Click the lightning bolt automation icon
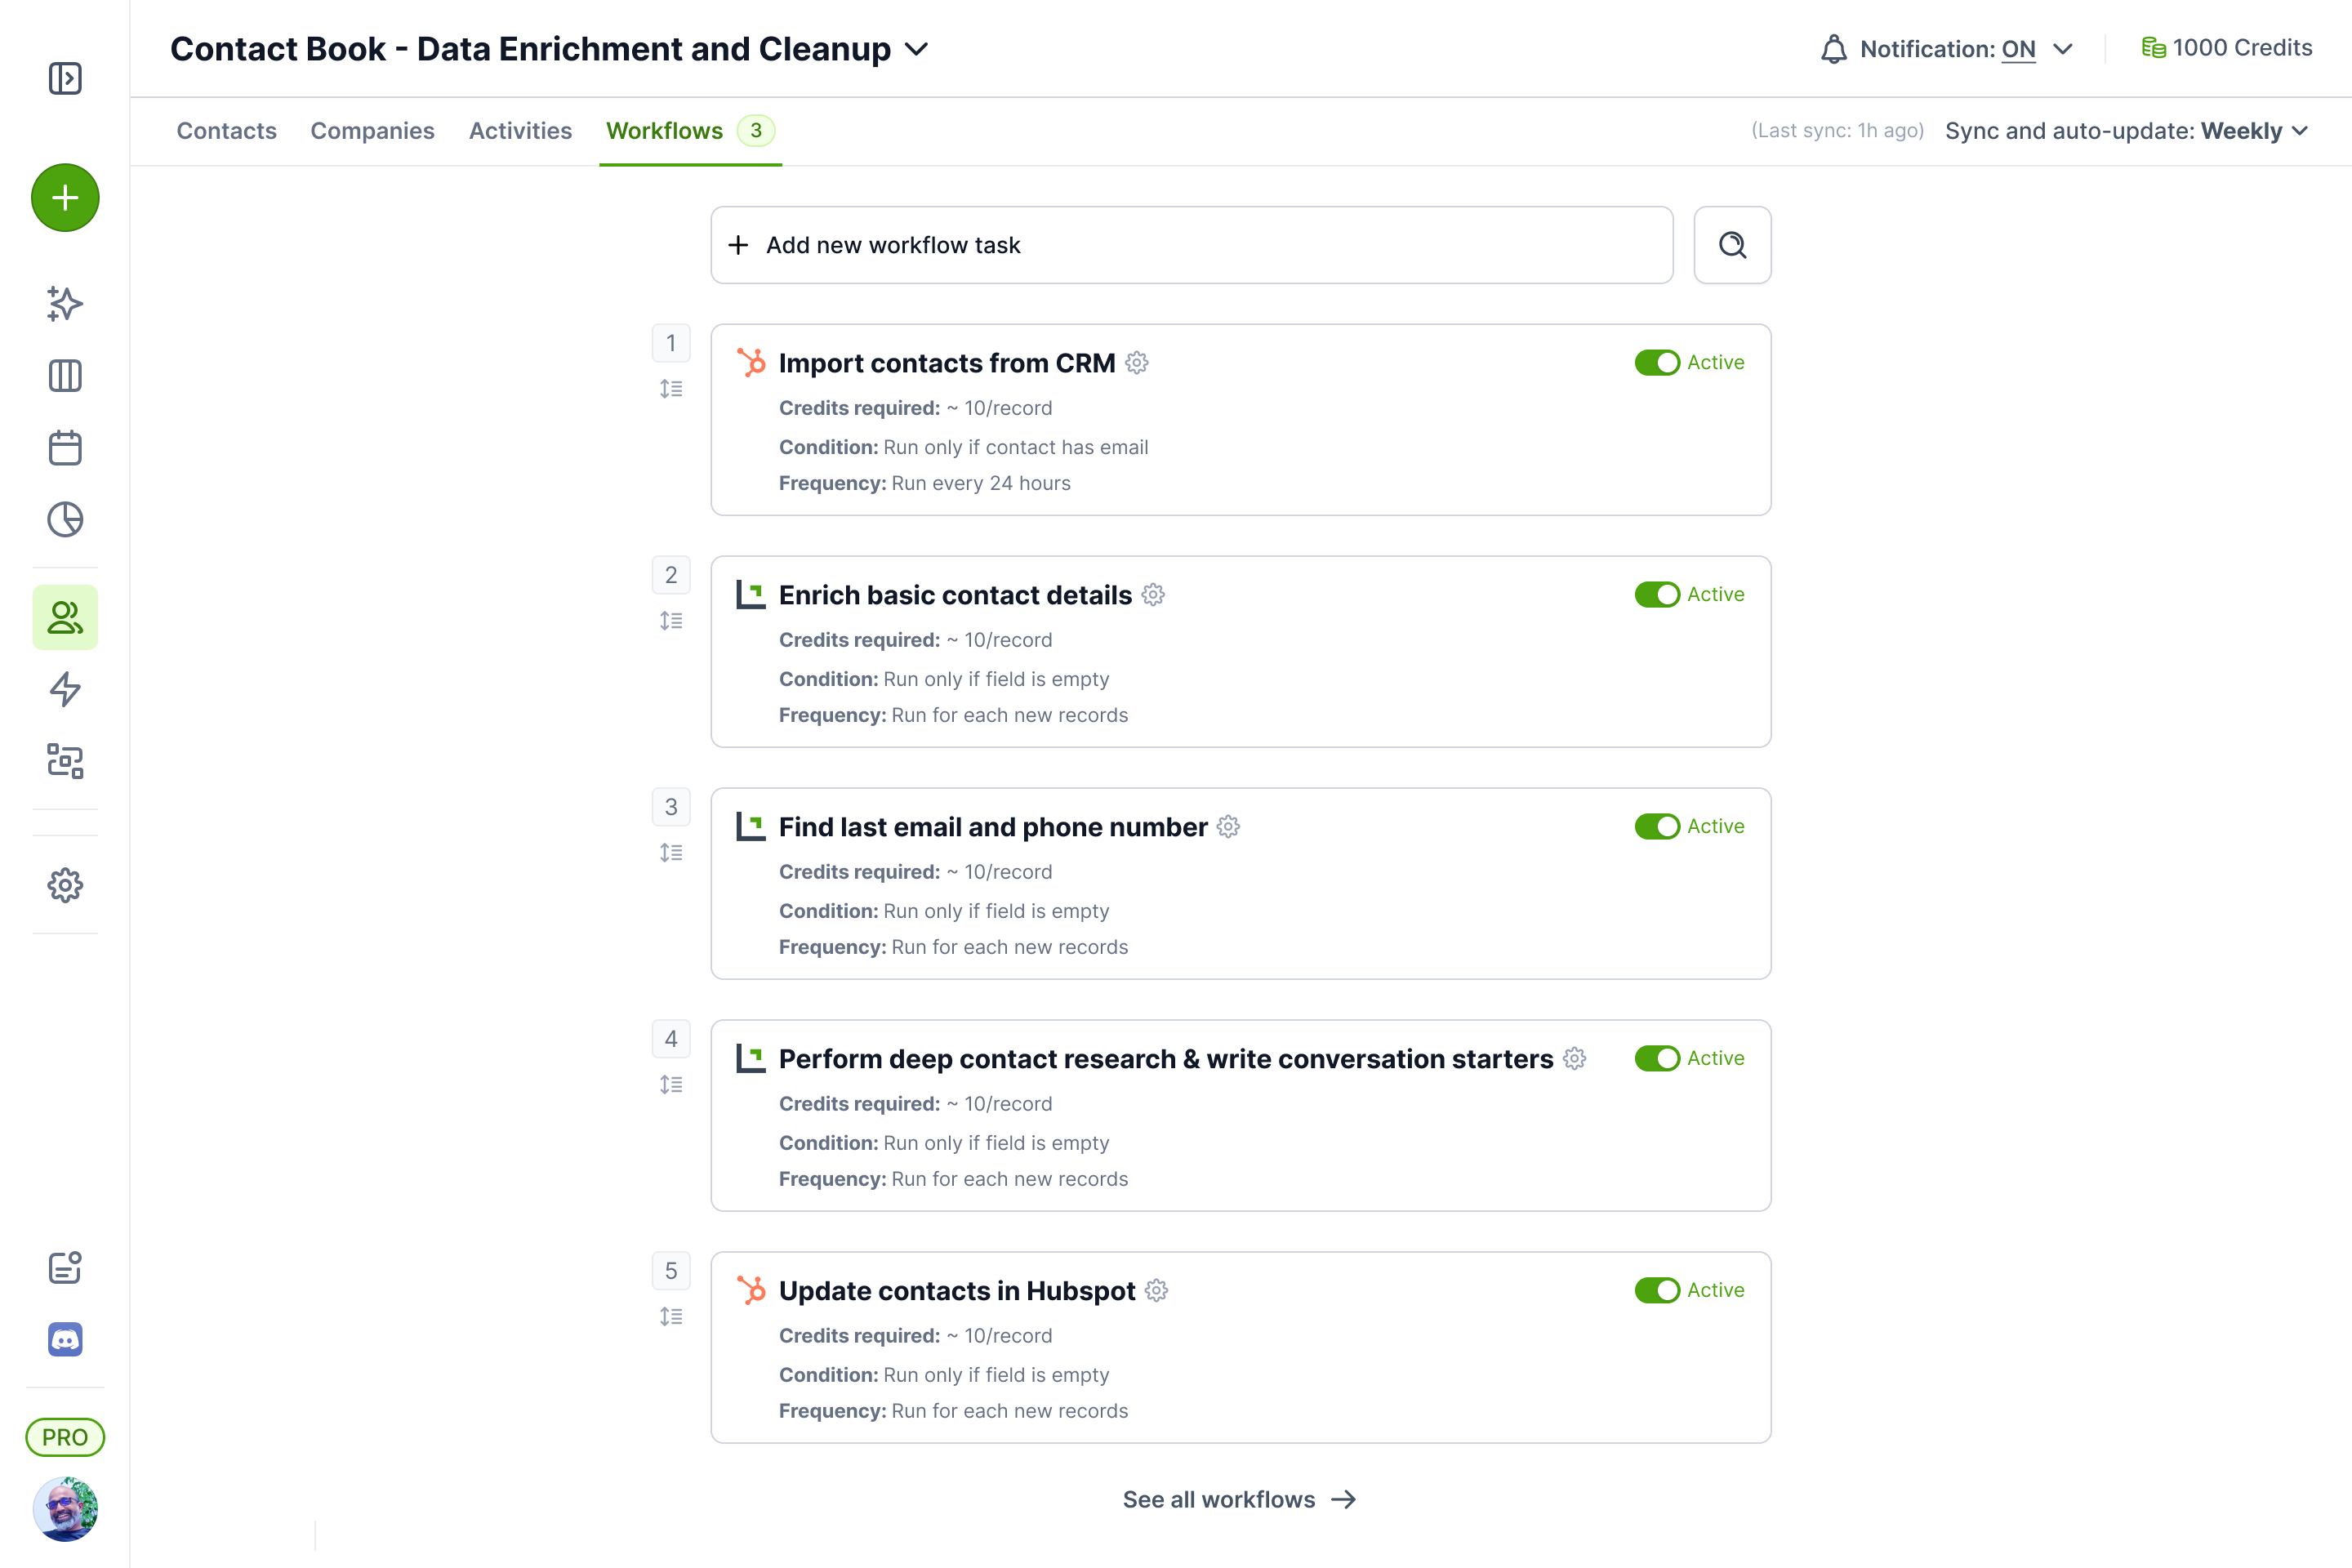The image size is (2352, 1568). 65,689
